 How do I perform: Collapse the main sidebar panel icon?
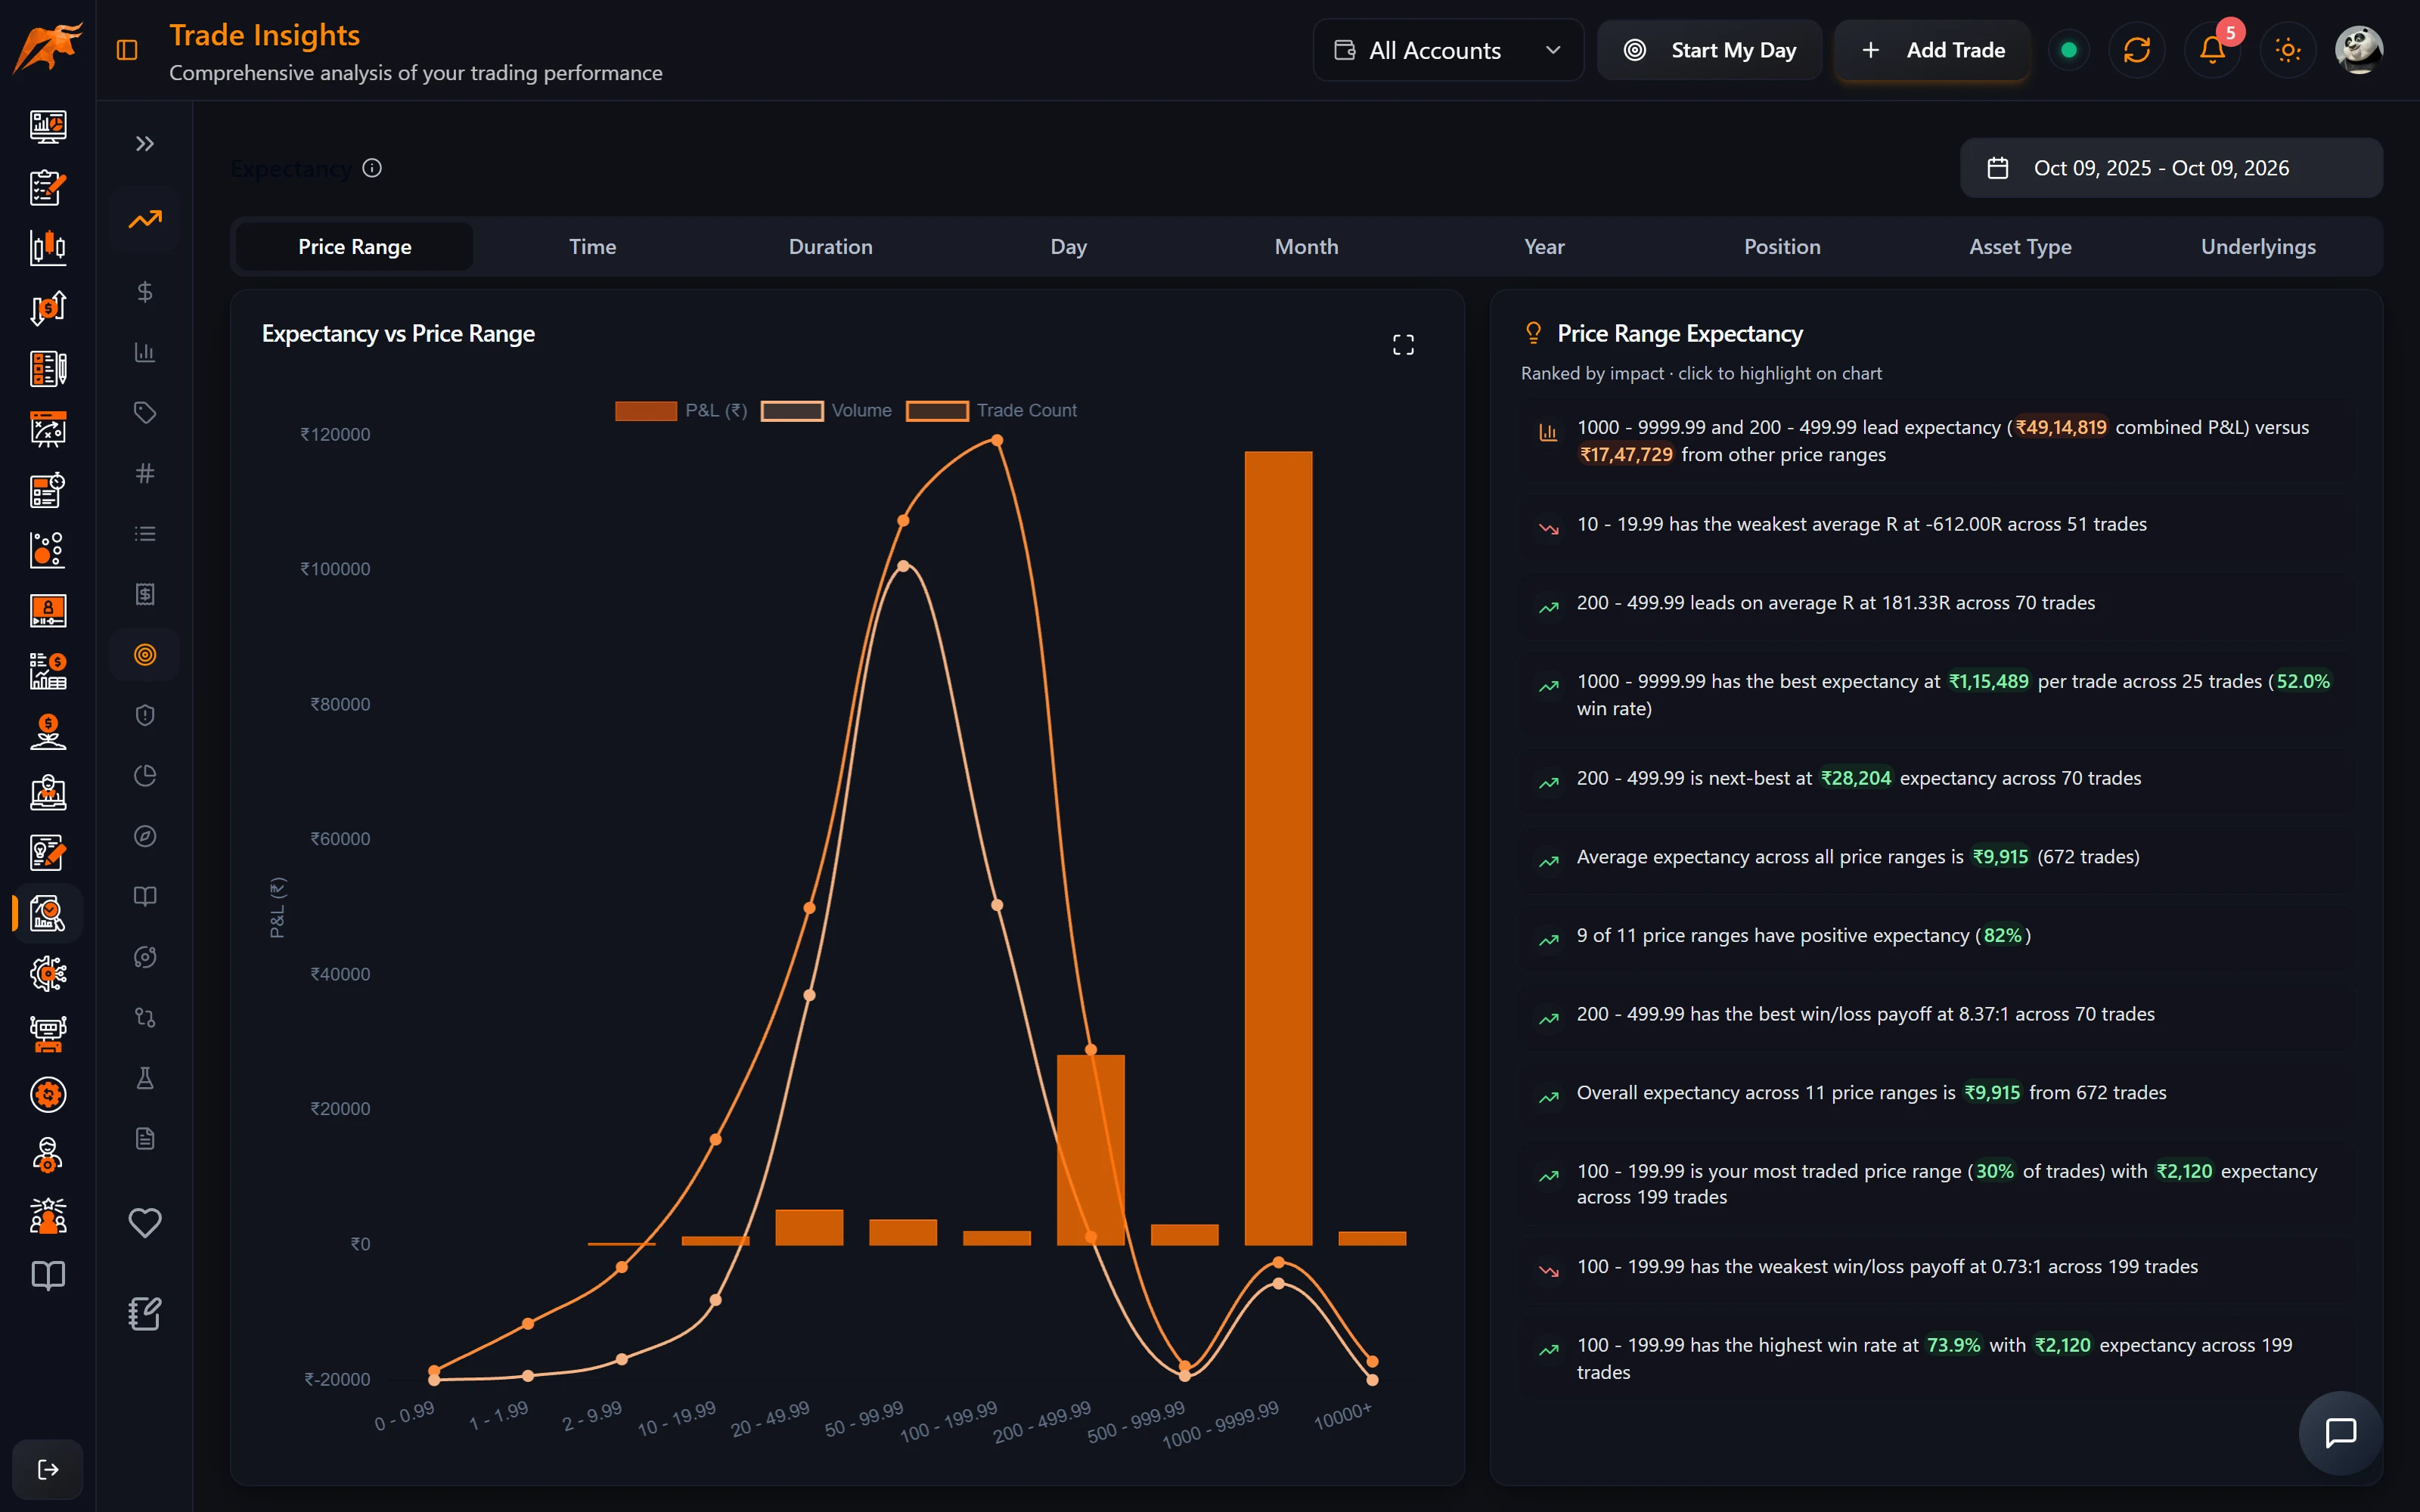(x=127, y=50)
